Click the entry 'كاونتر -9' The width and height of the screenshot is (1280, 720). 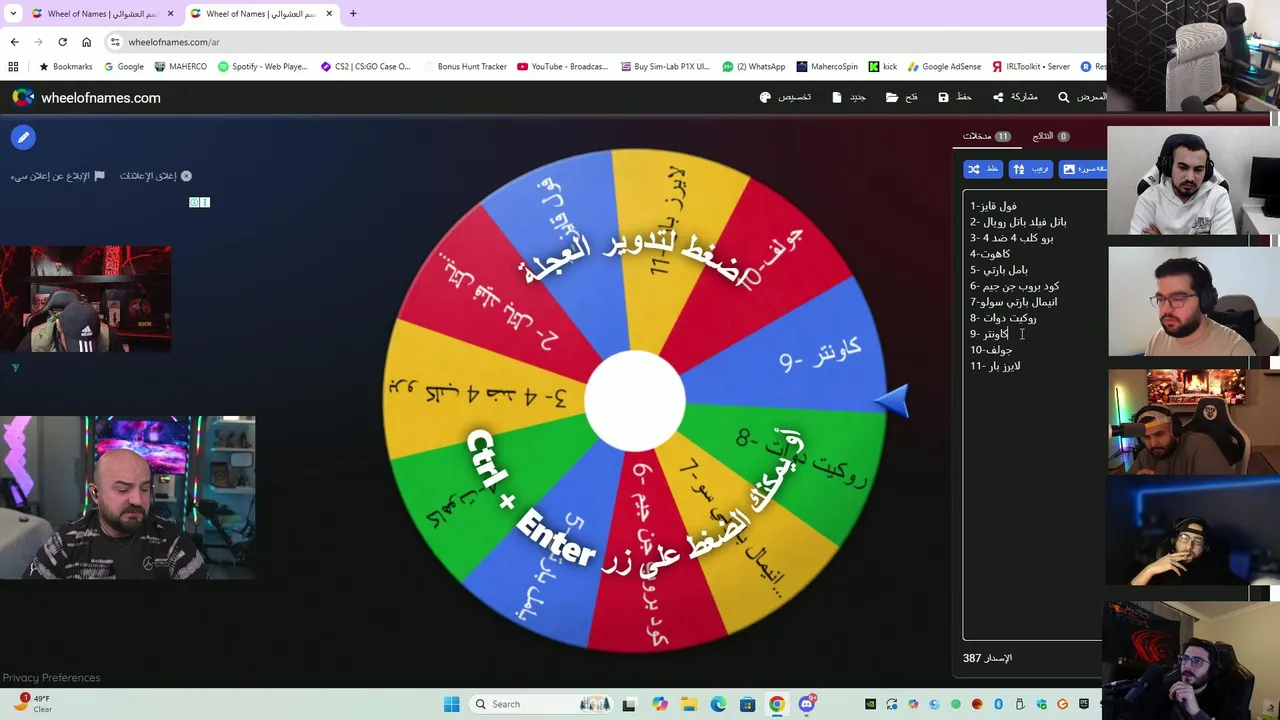[989, 334]
